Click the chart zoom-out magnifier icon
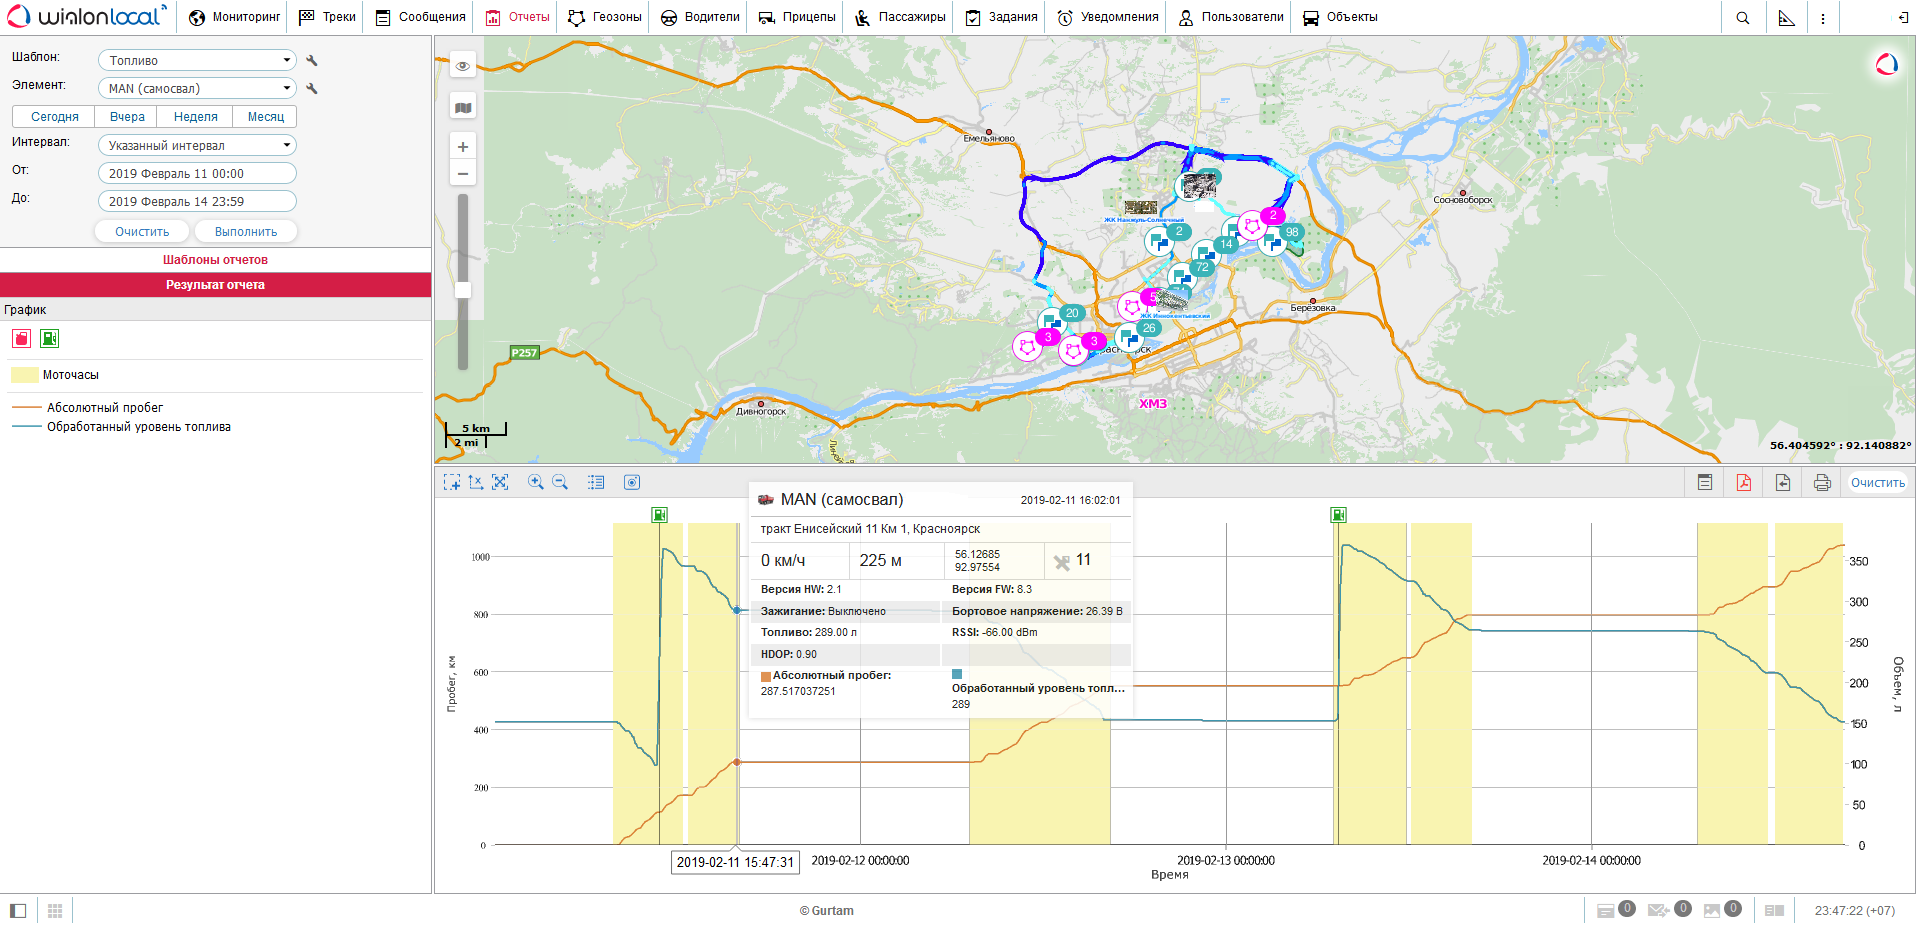 560,482
